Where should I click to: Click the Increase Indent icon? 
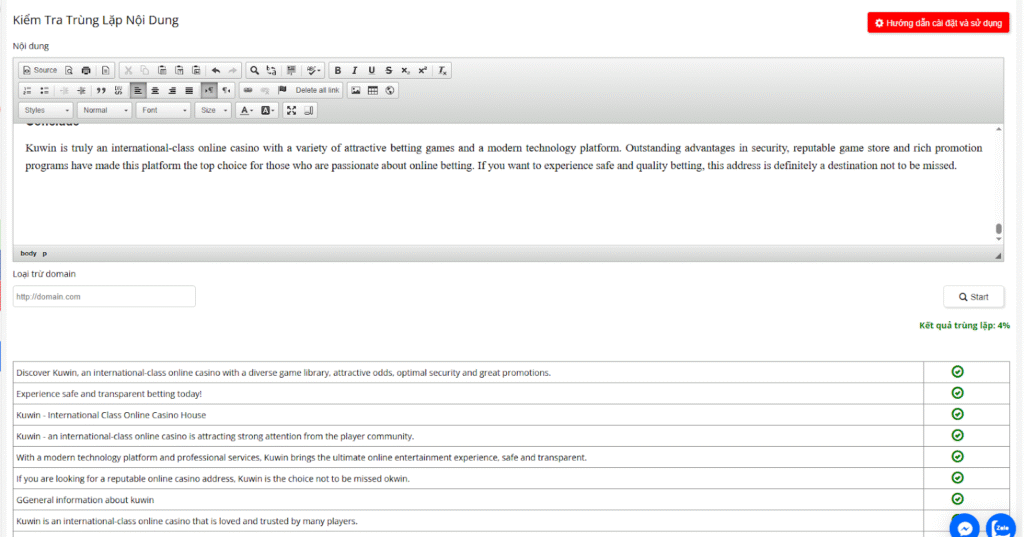[81, 90]
